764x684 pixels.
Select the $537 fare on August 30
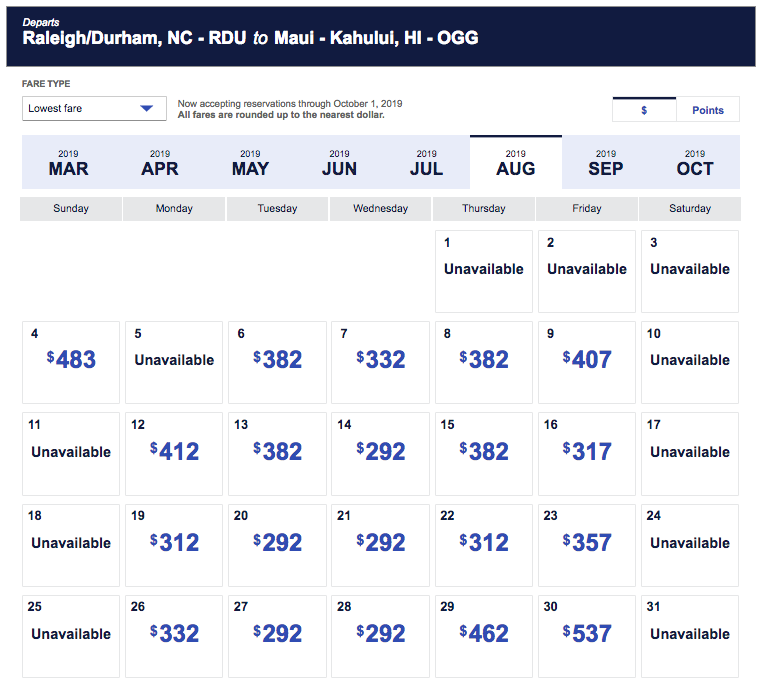click(587, 634)
